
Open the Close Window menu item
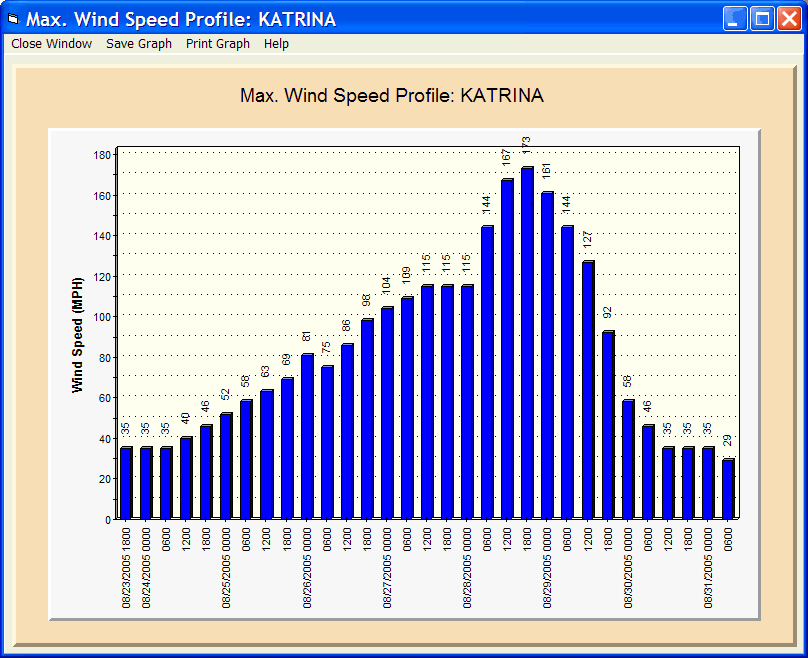51,44
